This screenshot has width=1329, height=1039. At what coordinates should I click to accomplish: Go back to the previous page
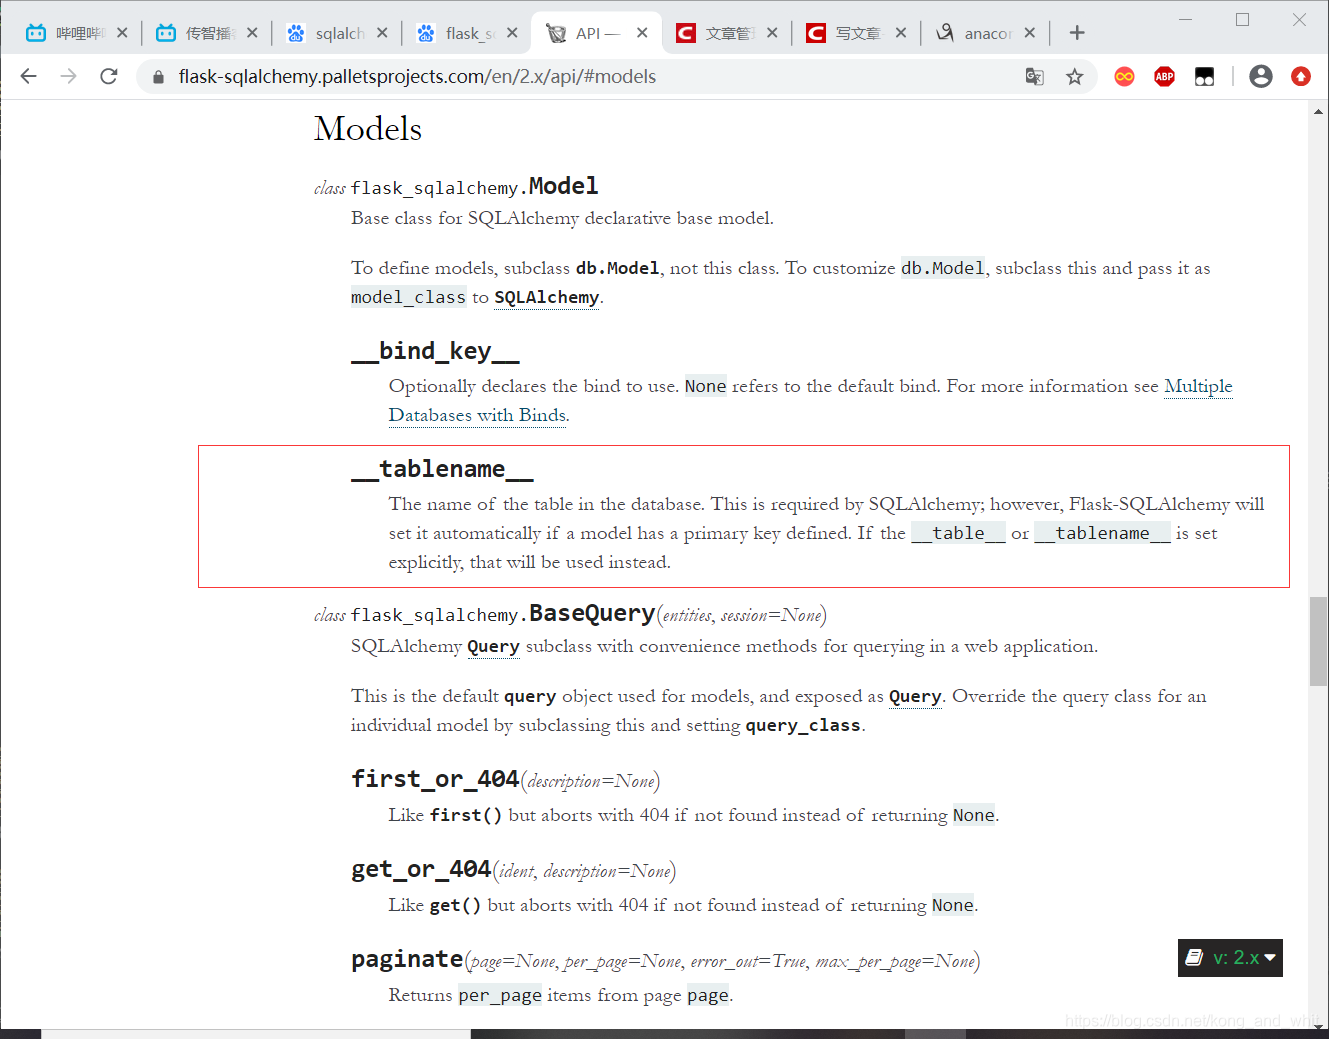28,76
